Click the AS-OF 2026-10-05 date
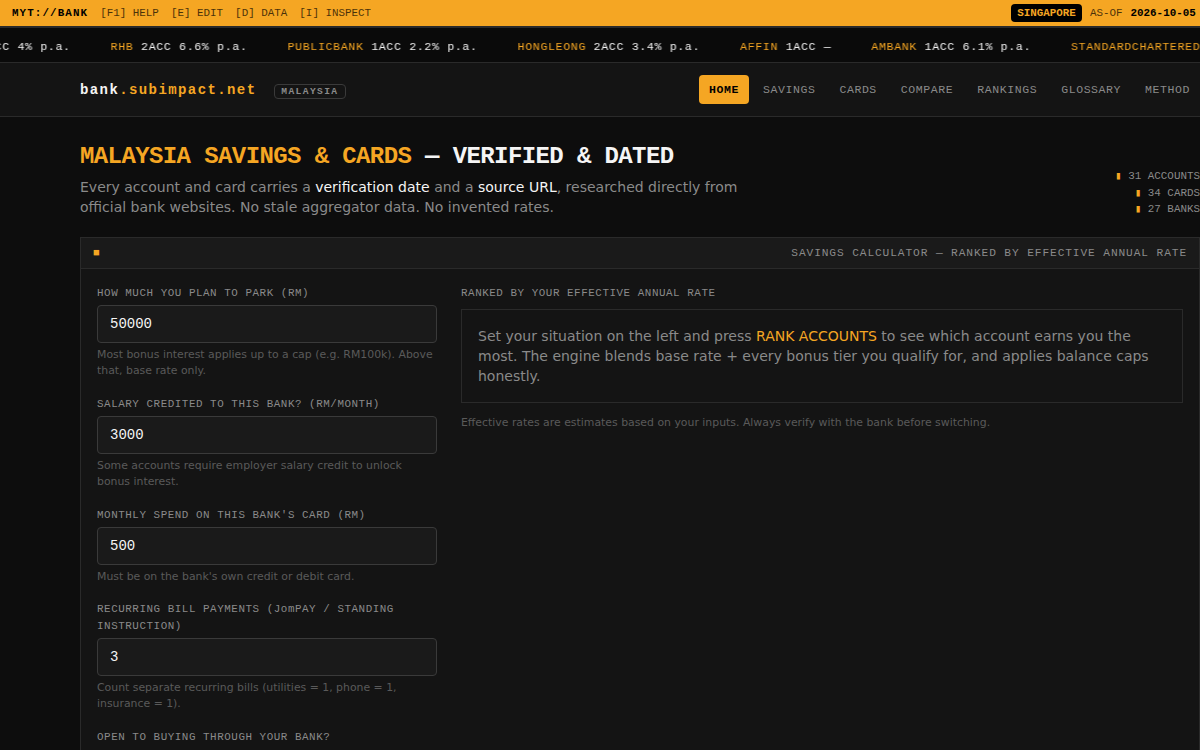The width and height of the screenshot is (1200, 750). [1143, 13]
